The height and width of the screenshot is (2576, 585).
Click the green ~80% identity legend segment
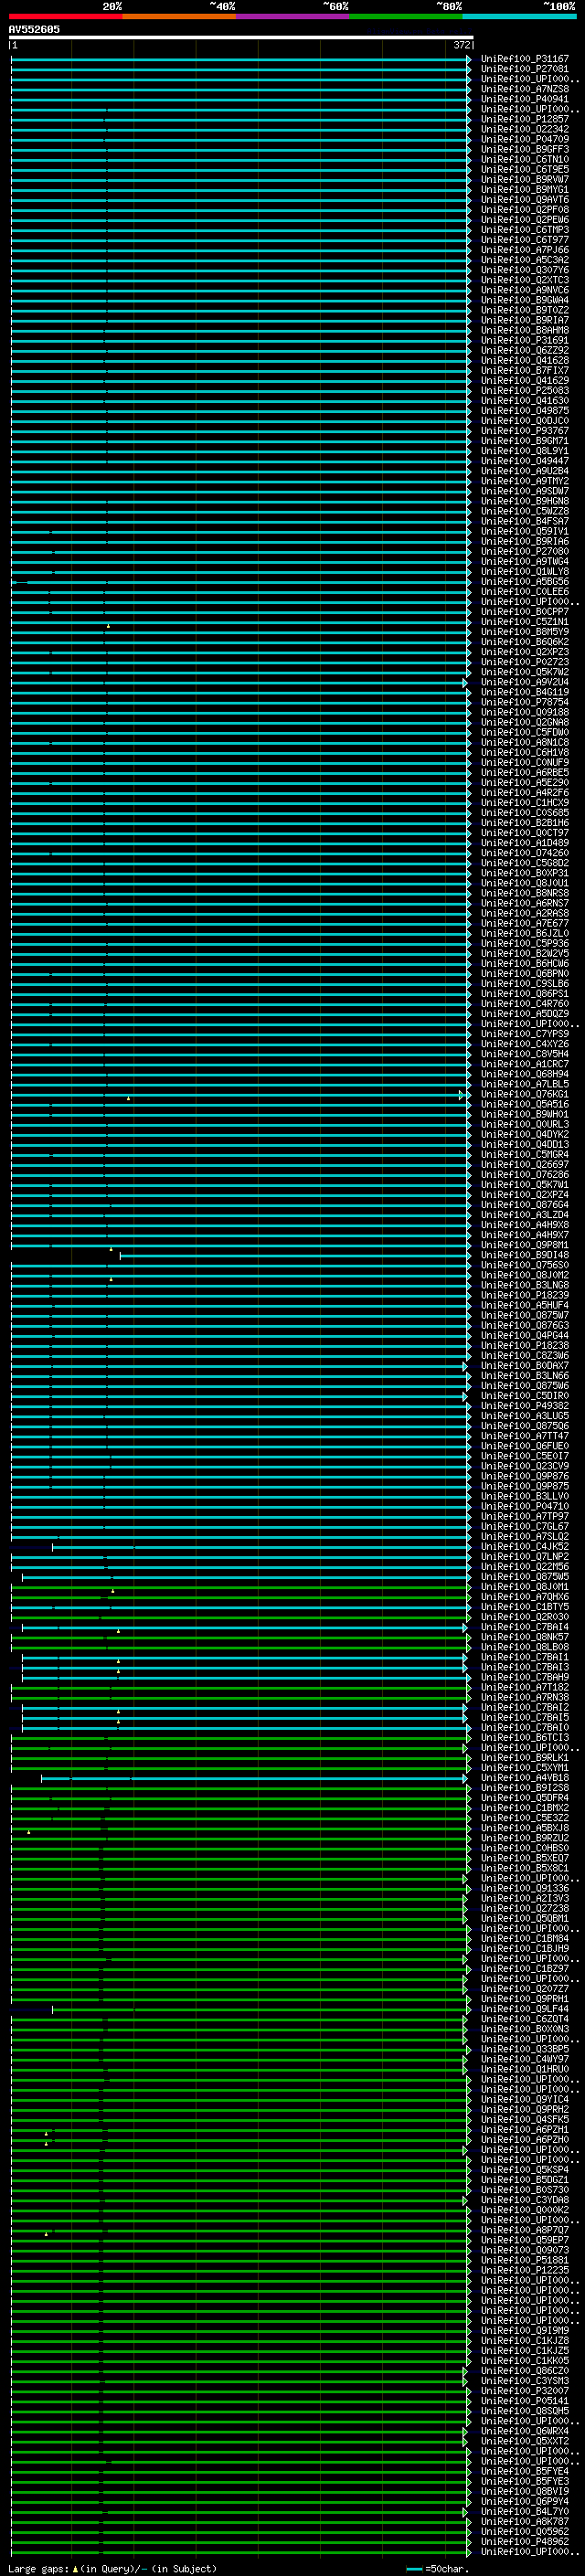click(x=406, y=16)
